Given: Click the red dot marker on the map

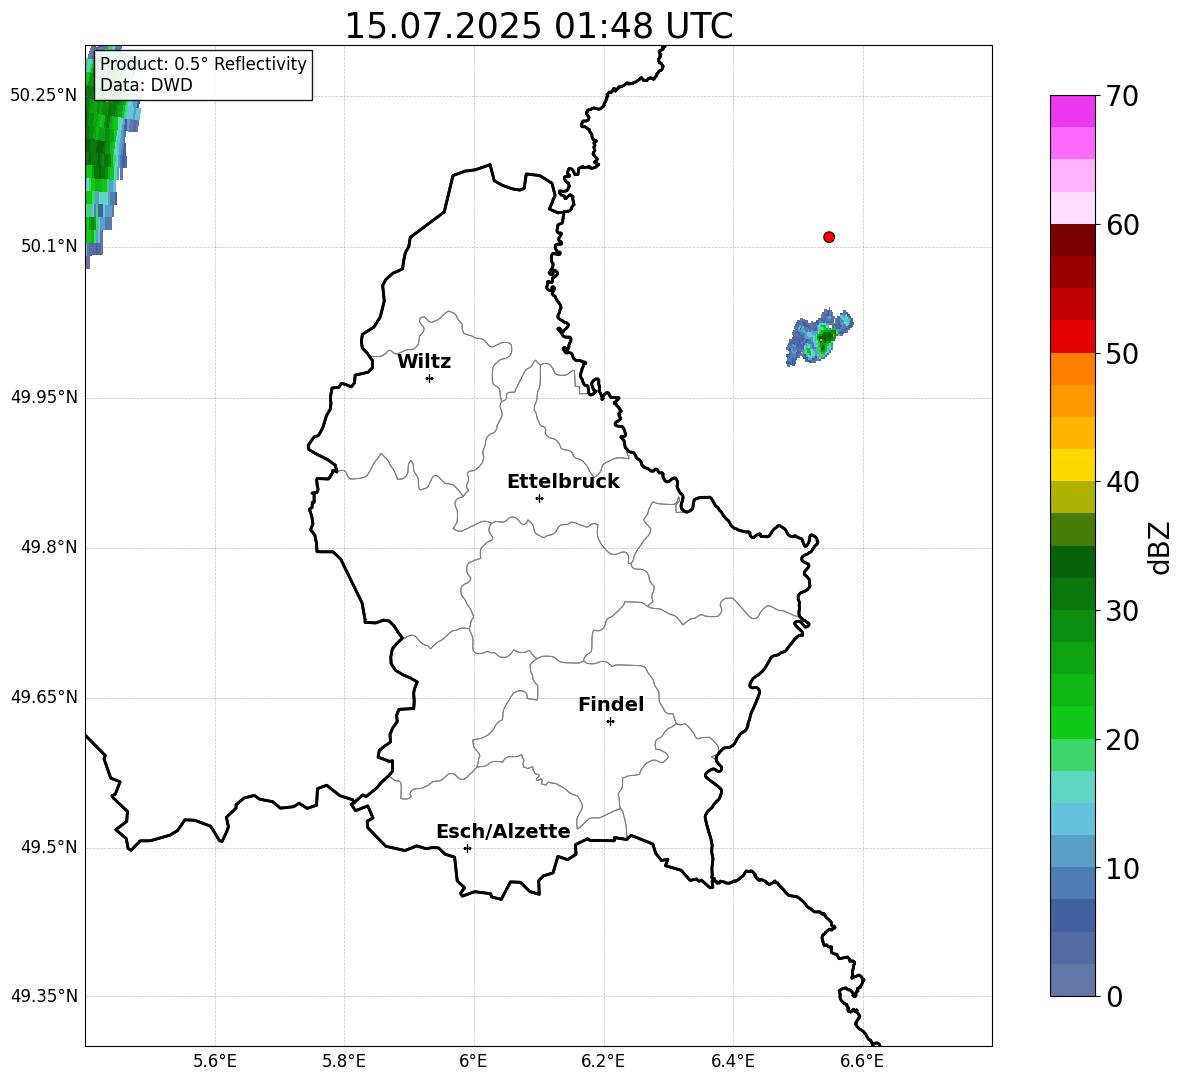Looking at the screenshot, I should 829,237.
